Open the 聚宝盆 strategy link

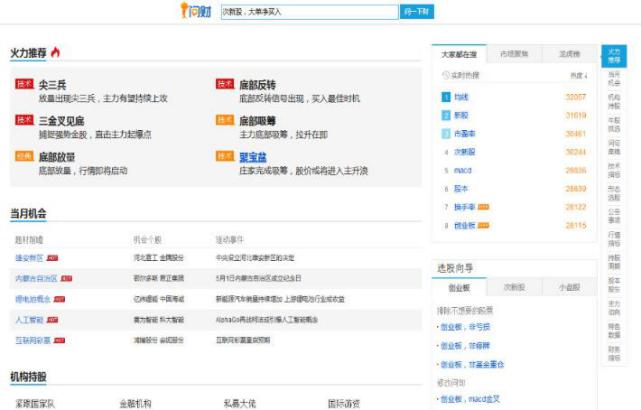pos(252,156)
